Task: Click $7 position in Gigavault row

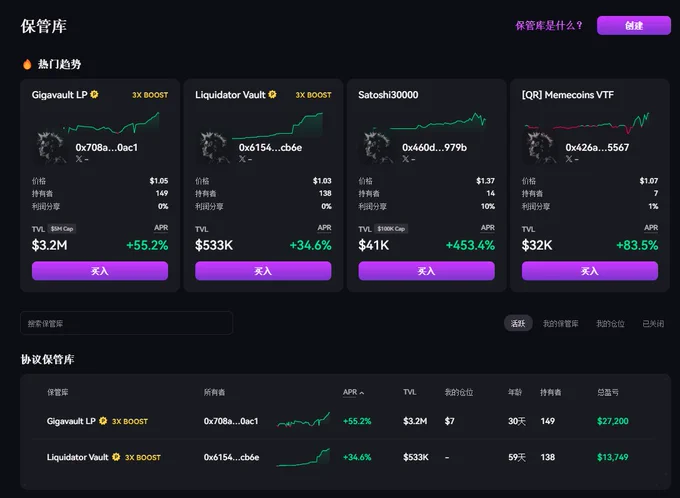Action: coord(450,421)
